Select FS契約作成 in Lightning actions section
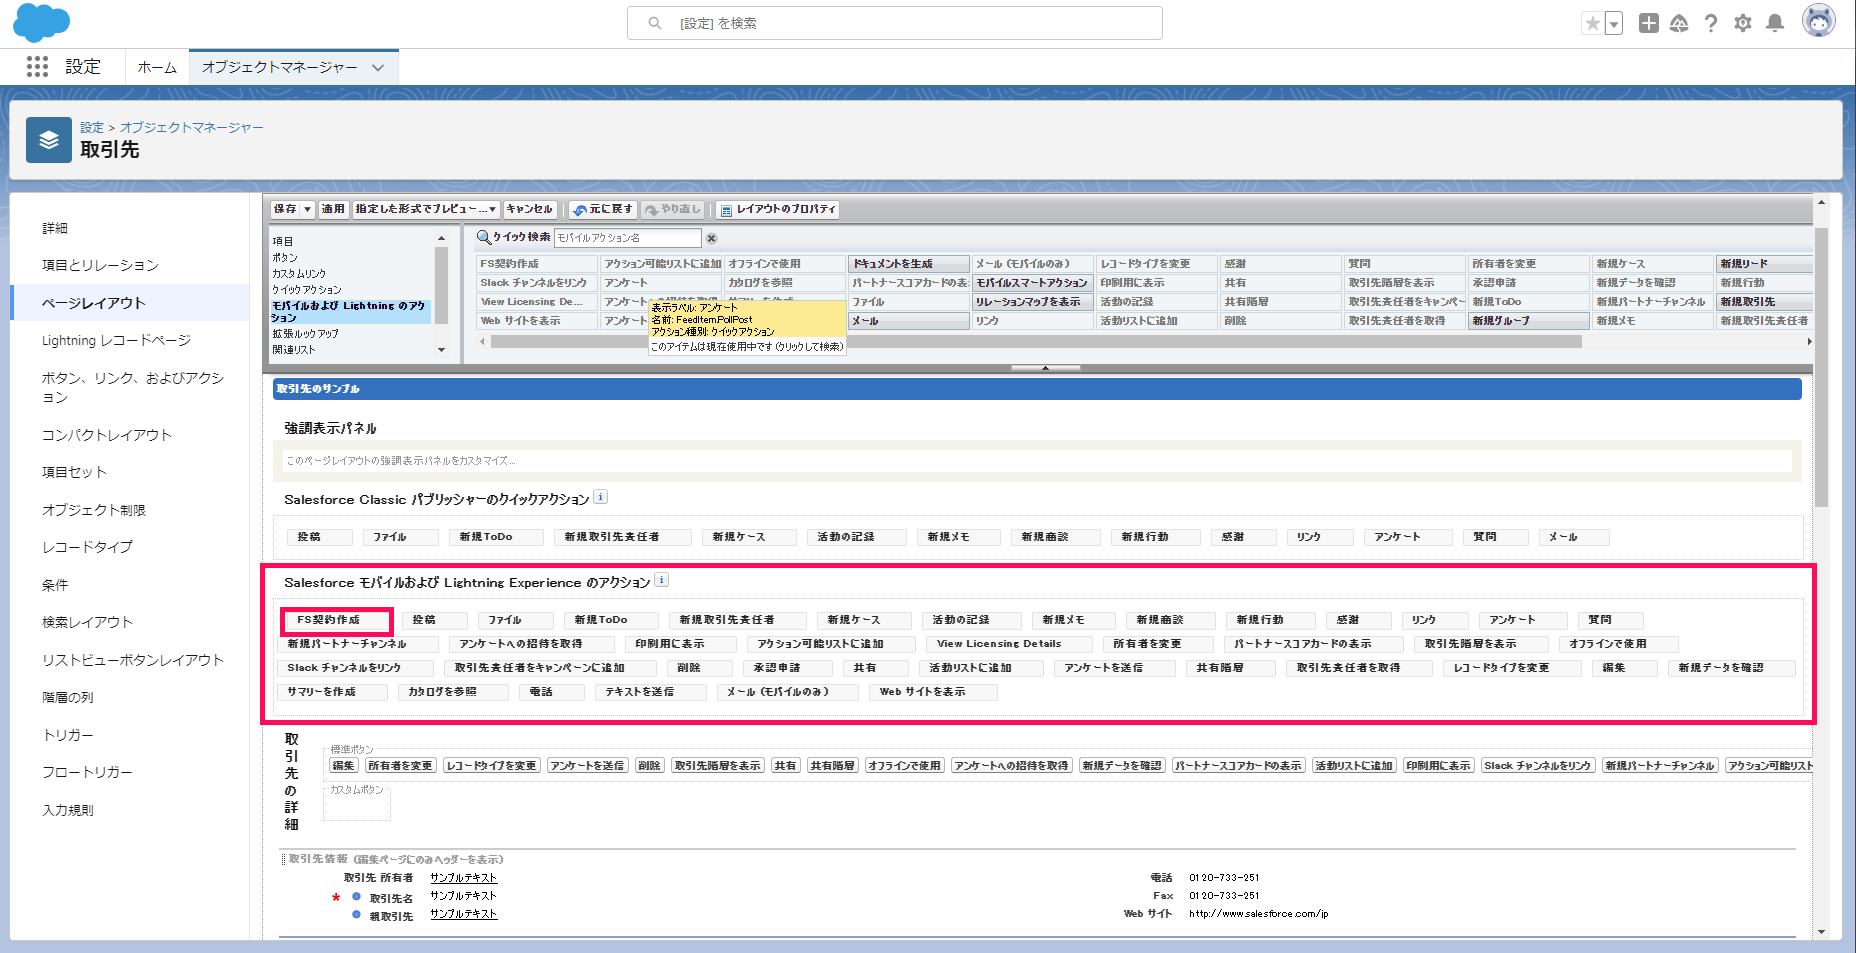Screen dimensions: 1856x953 [337, 620]
